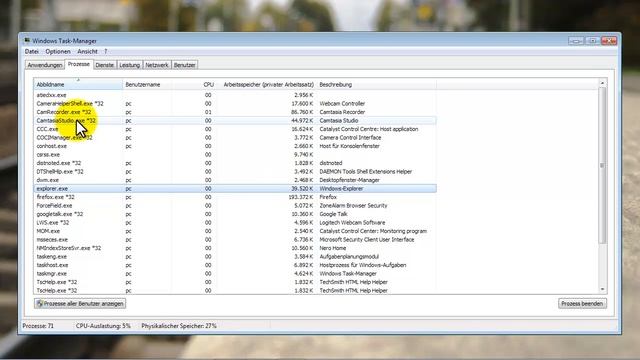
Task: Click the vertical scrollbar thumb
Action: point(602,165)
